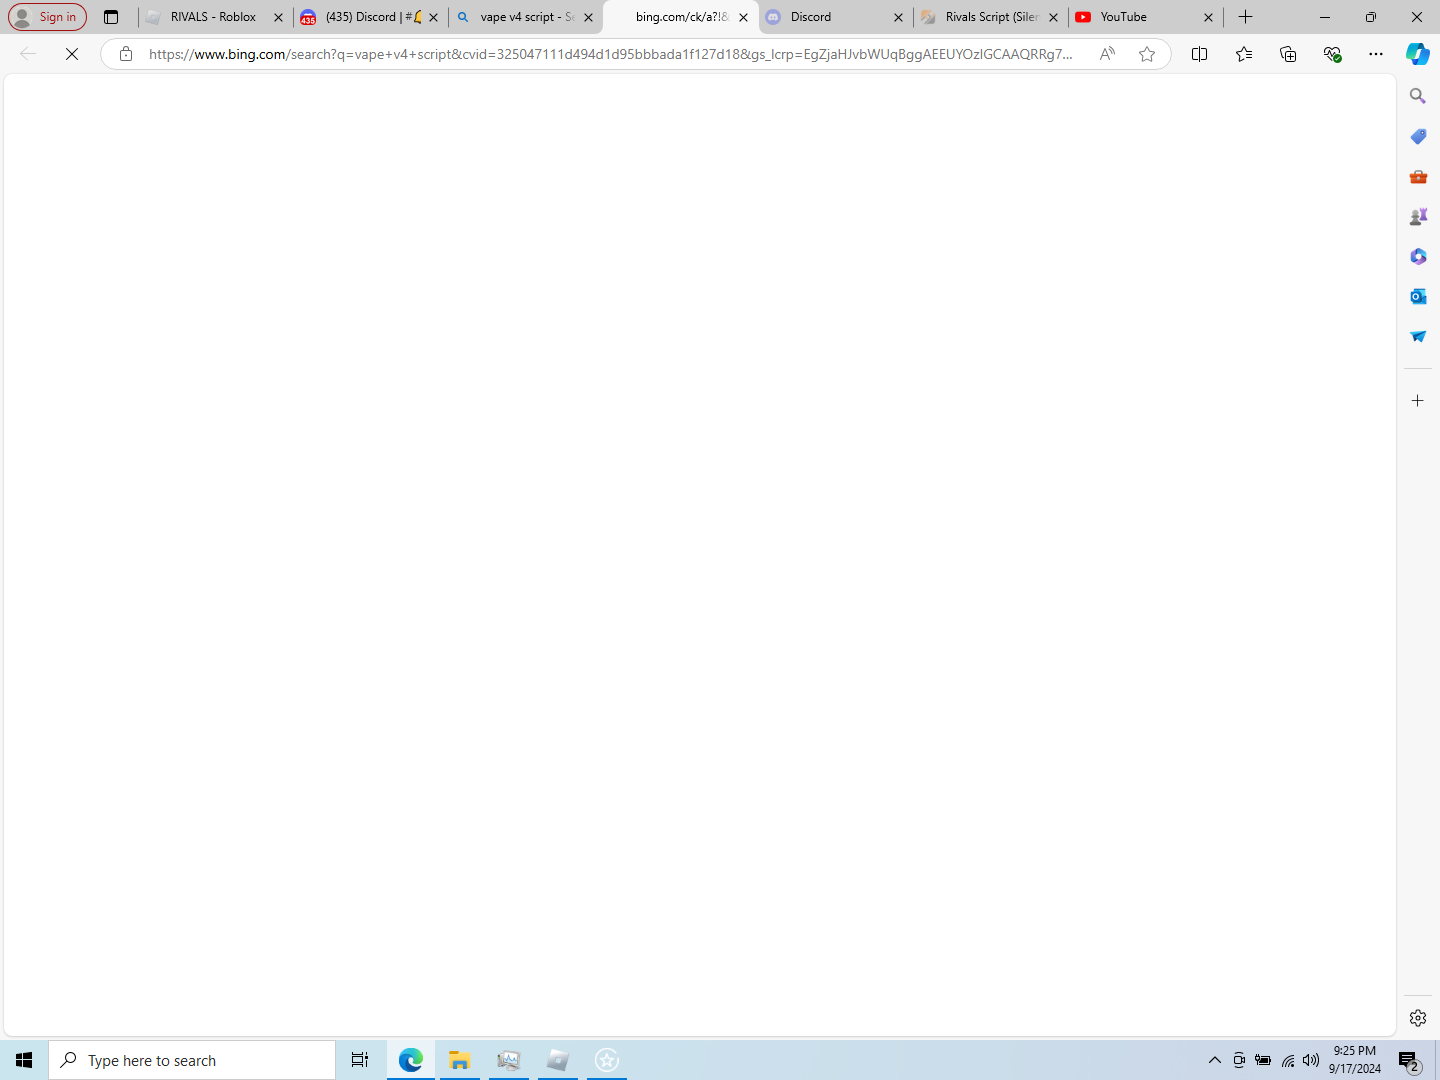Viewport: 1440px width, 1080px height.
Task: Open the Roblox taskbar app
Action: tap(558, 1060)
